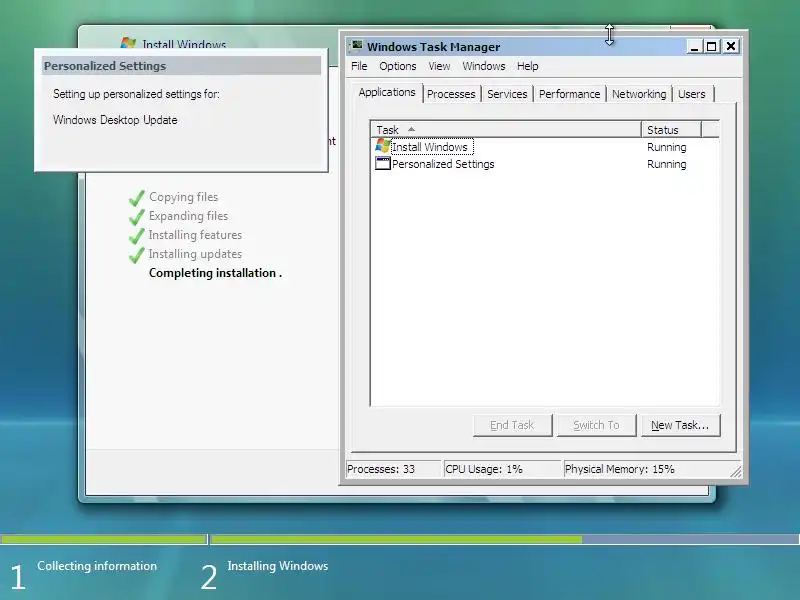Click the CPU Usage: 1% status entry
The width and height of the screenshot is (800, 600).
(x=502, y=469)
